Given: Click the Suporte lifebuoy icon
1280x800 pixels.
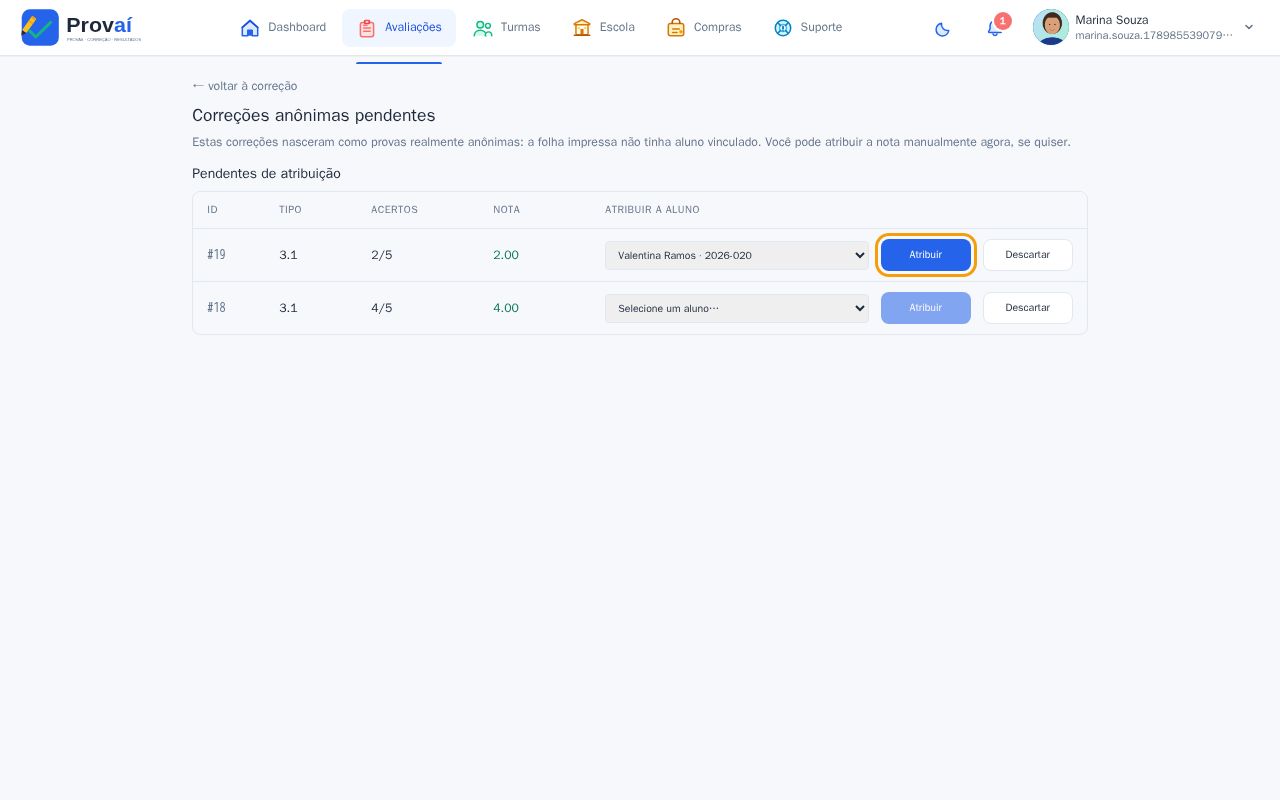Looking at the screenshot, I should point(783,28).
